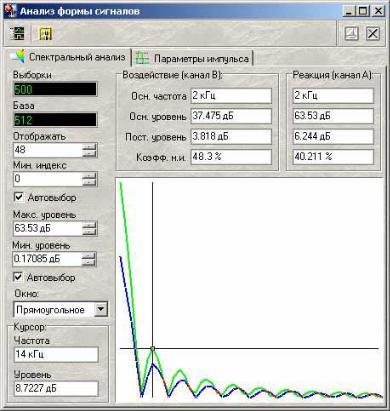Toggle Автовыбор checkbox under Мин. индекс
Viewport: 390px width, 411px height.
(19, 197)
